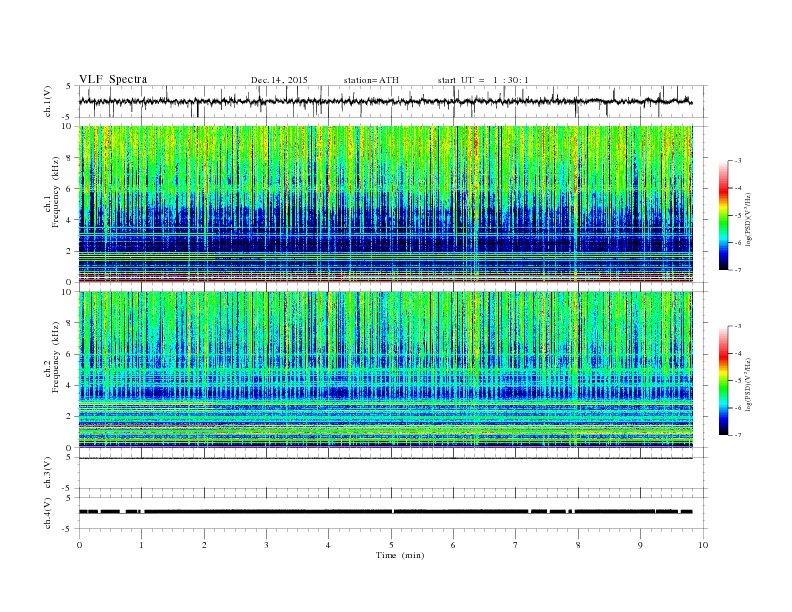Viewport: 792px width, 612px height.
Task: Click the ch.4 black signal band
Action: tap(385, 512)
